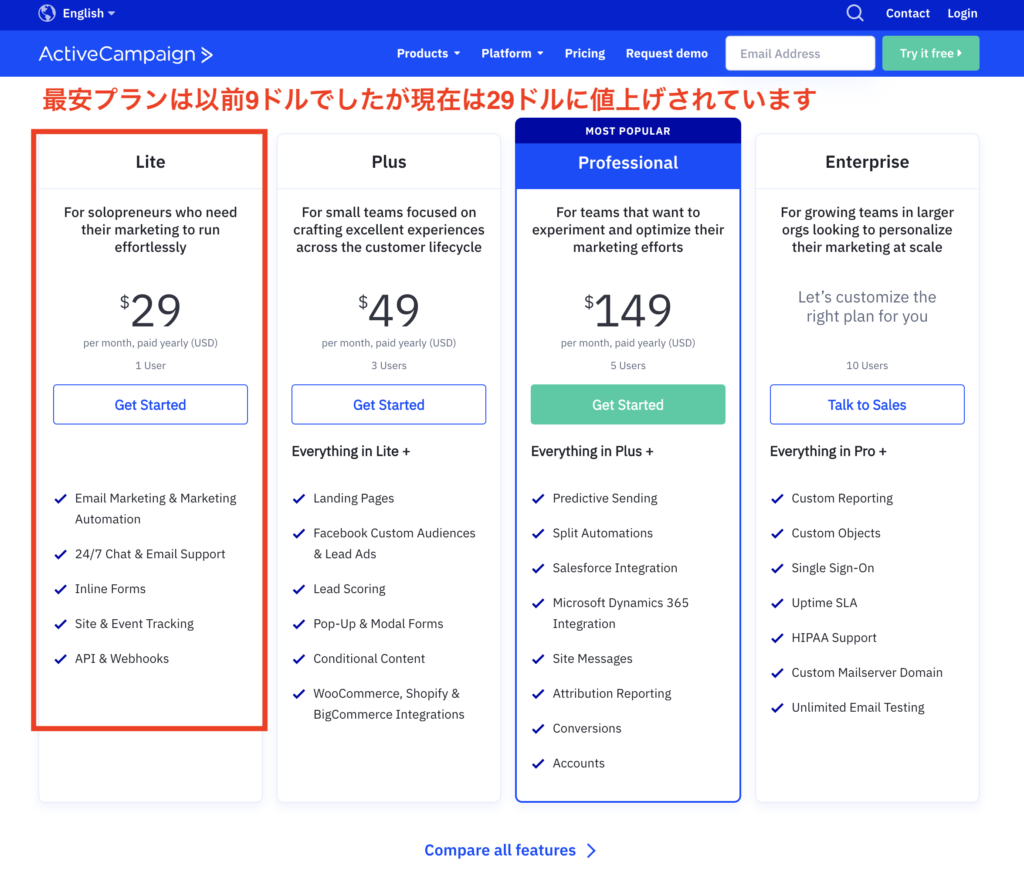Click the Professional plan heading

(x=628, y=163)
